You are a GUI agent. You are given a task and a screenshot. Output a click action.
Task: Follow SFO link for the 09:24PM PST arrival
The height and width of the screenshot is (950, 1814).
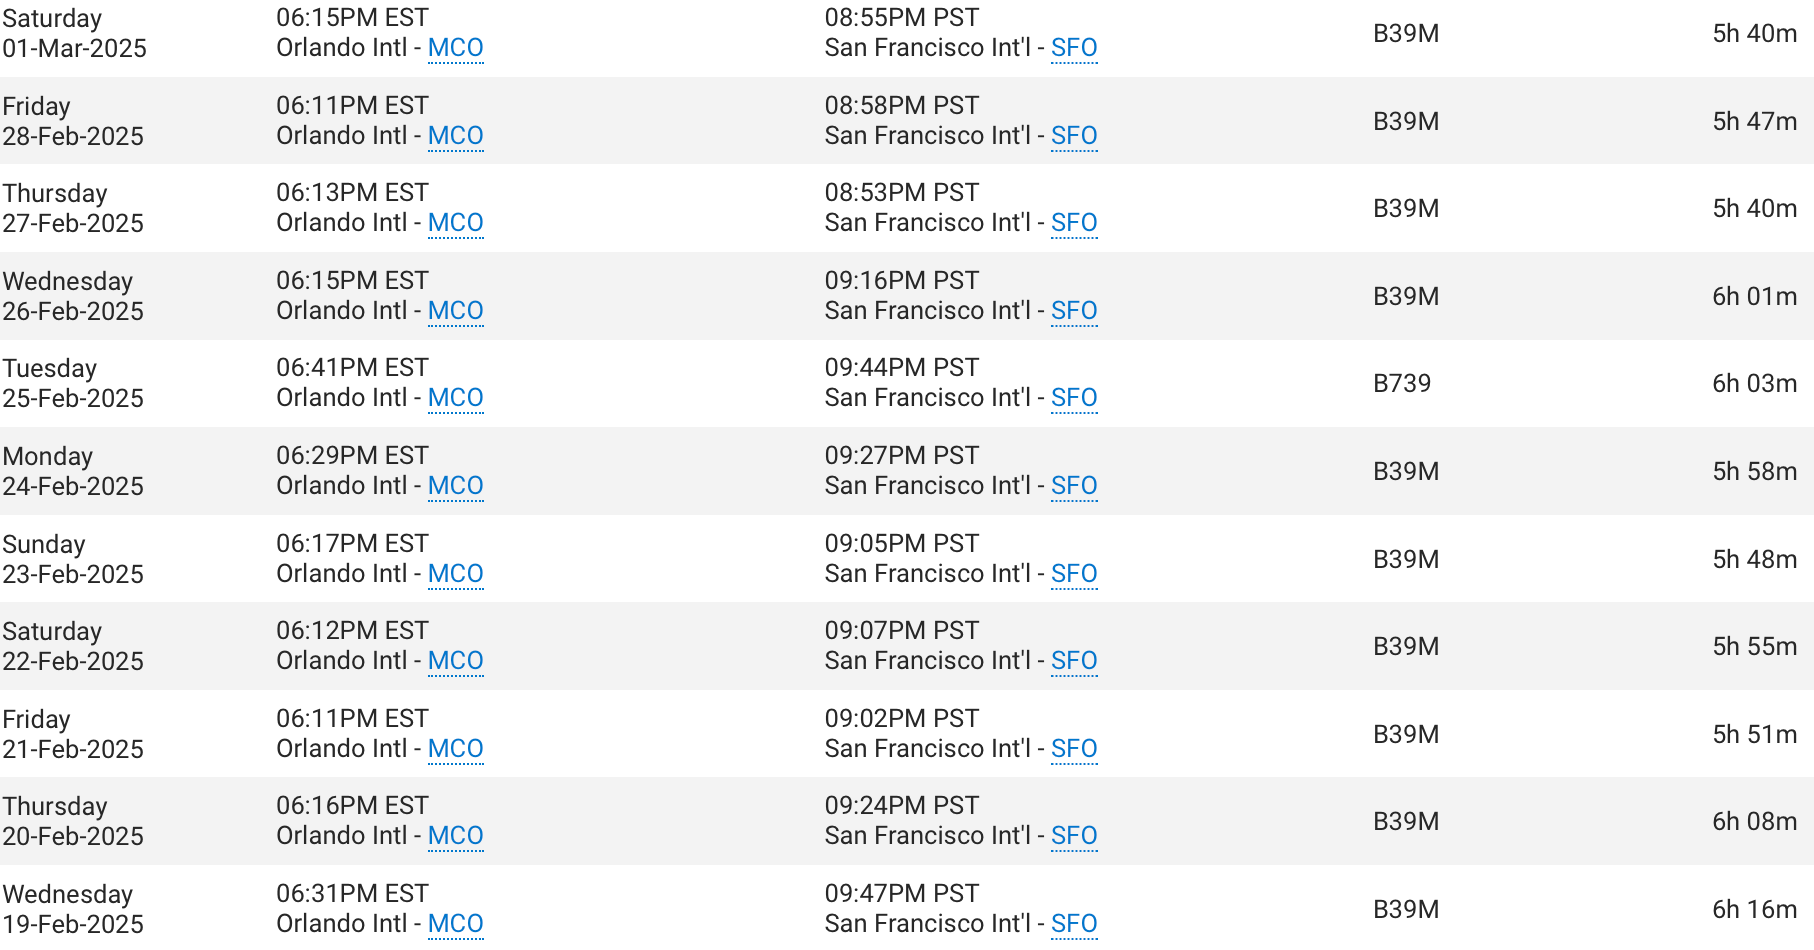pos(1073,836)
